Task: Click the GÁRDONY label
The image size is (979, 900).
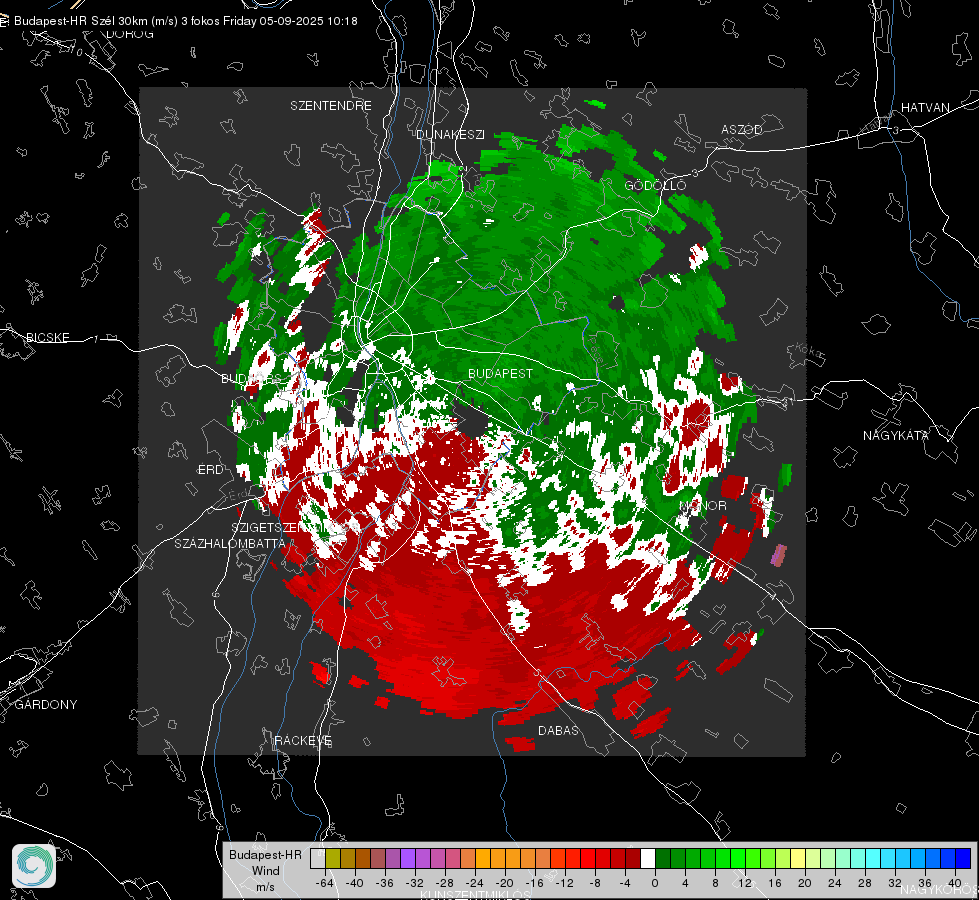Action: [x=46, y=704]
